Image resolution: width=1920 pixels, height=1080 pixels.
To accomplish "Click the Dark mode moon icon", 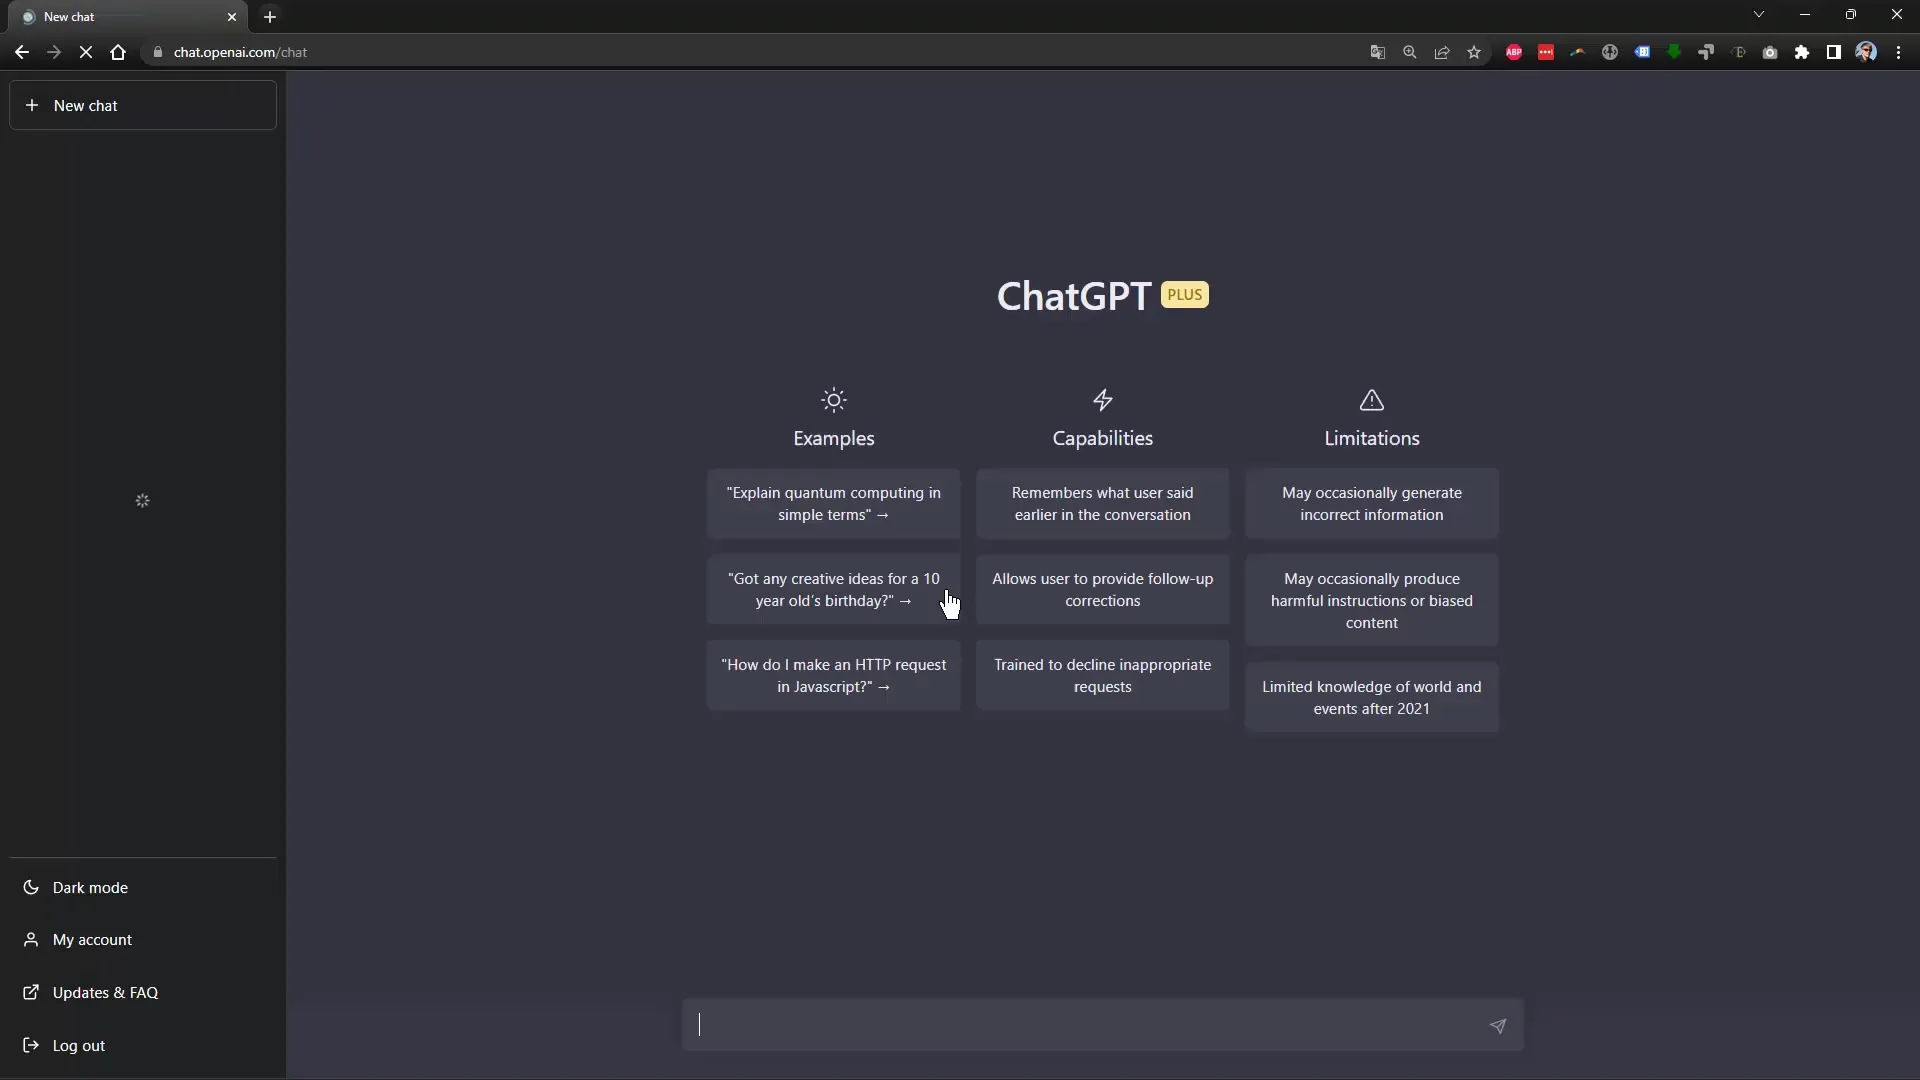I will point(30,886).
